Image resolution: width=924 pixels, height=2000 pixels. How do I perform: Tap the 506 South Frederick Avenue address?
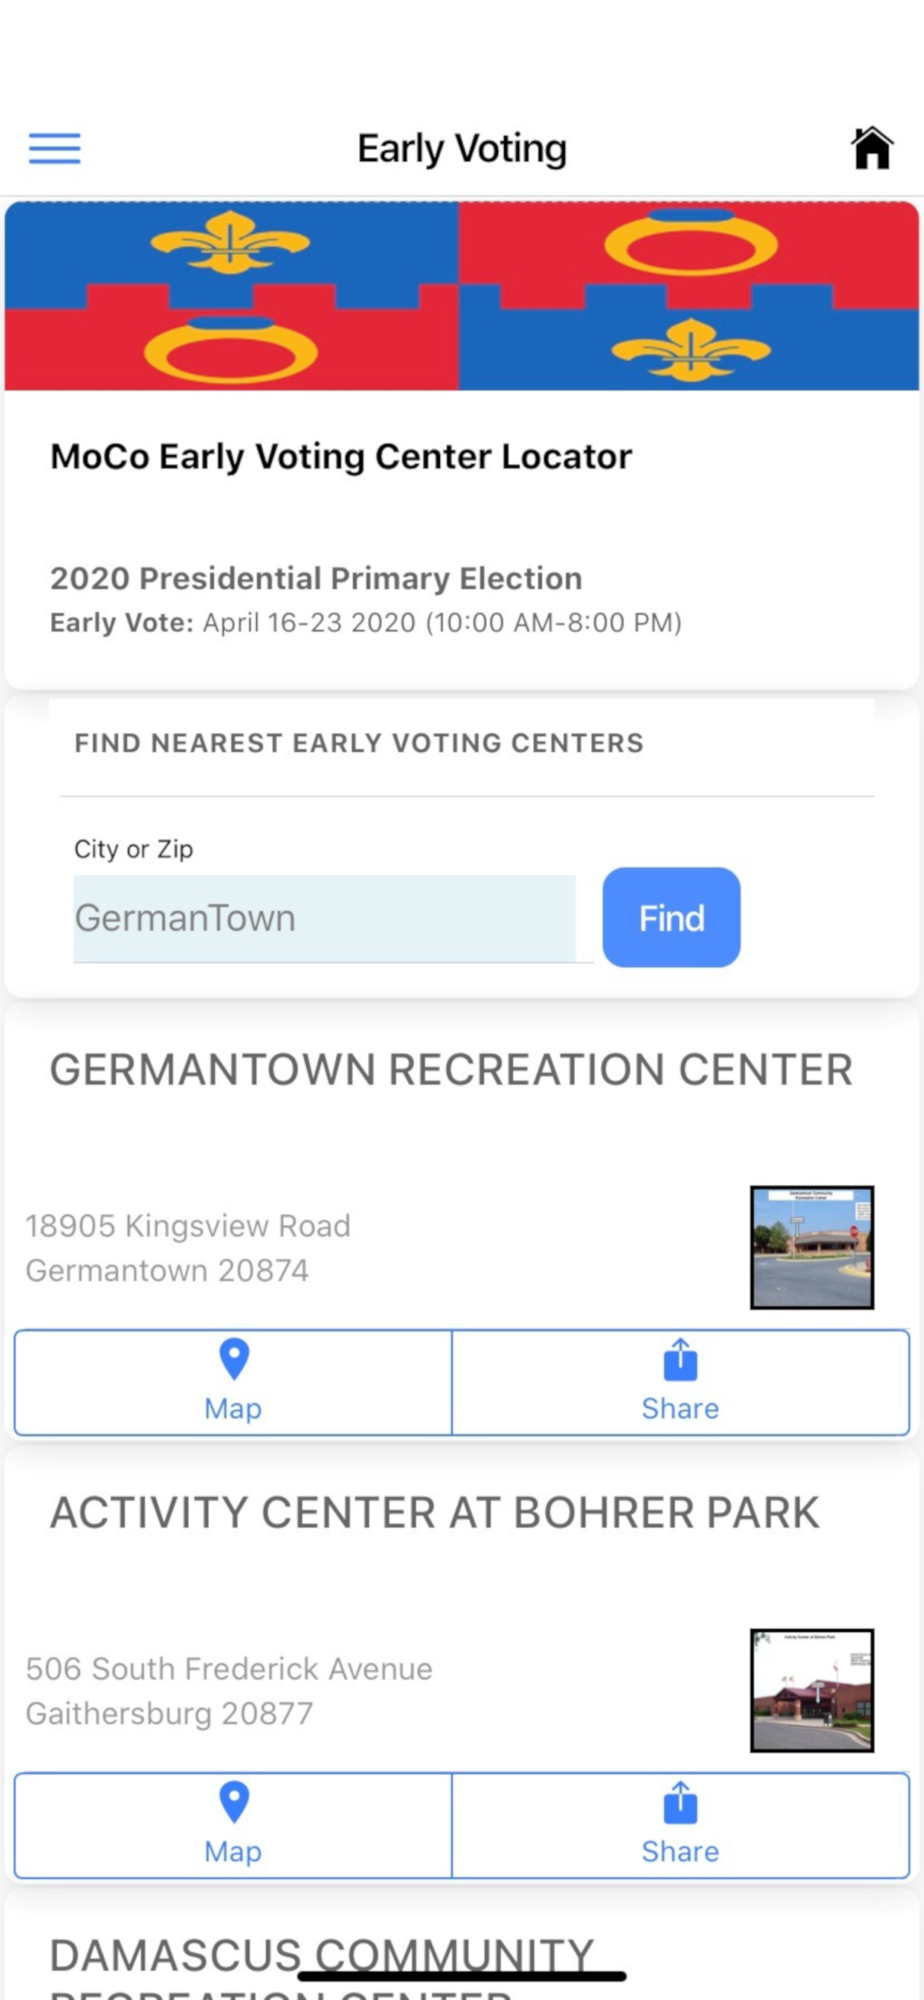[229, 1690]
